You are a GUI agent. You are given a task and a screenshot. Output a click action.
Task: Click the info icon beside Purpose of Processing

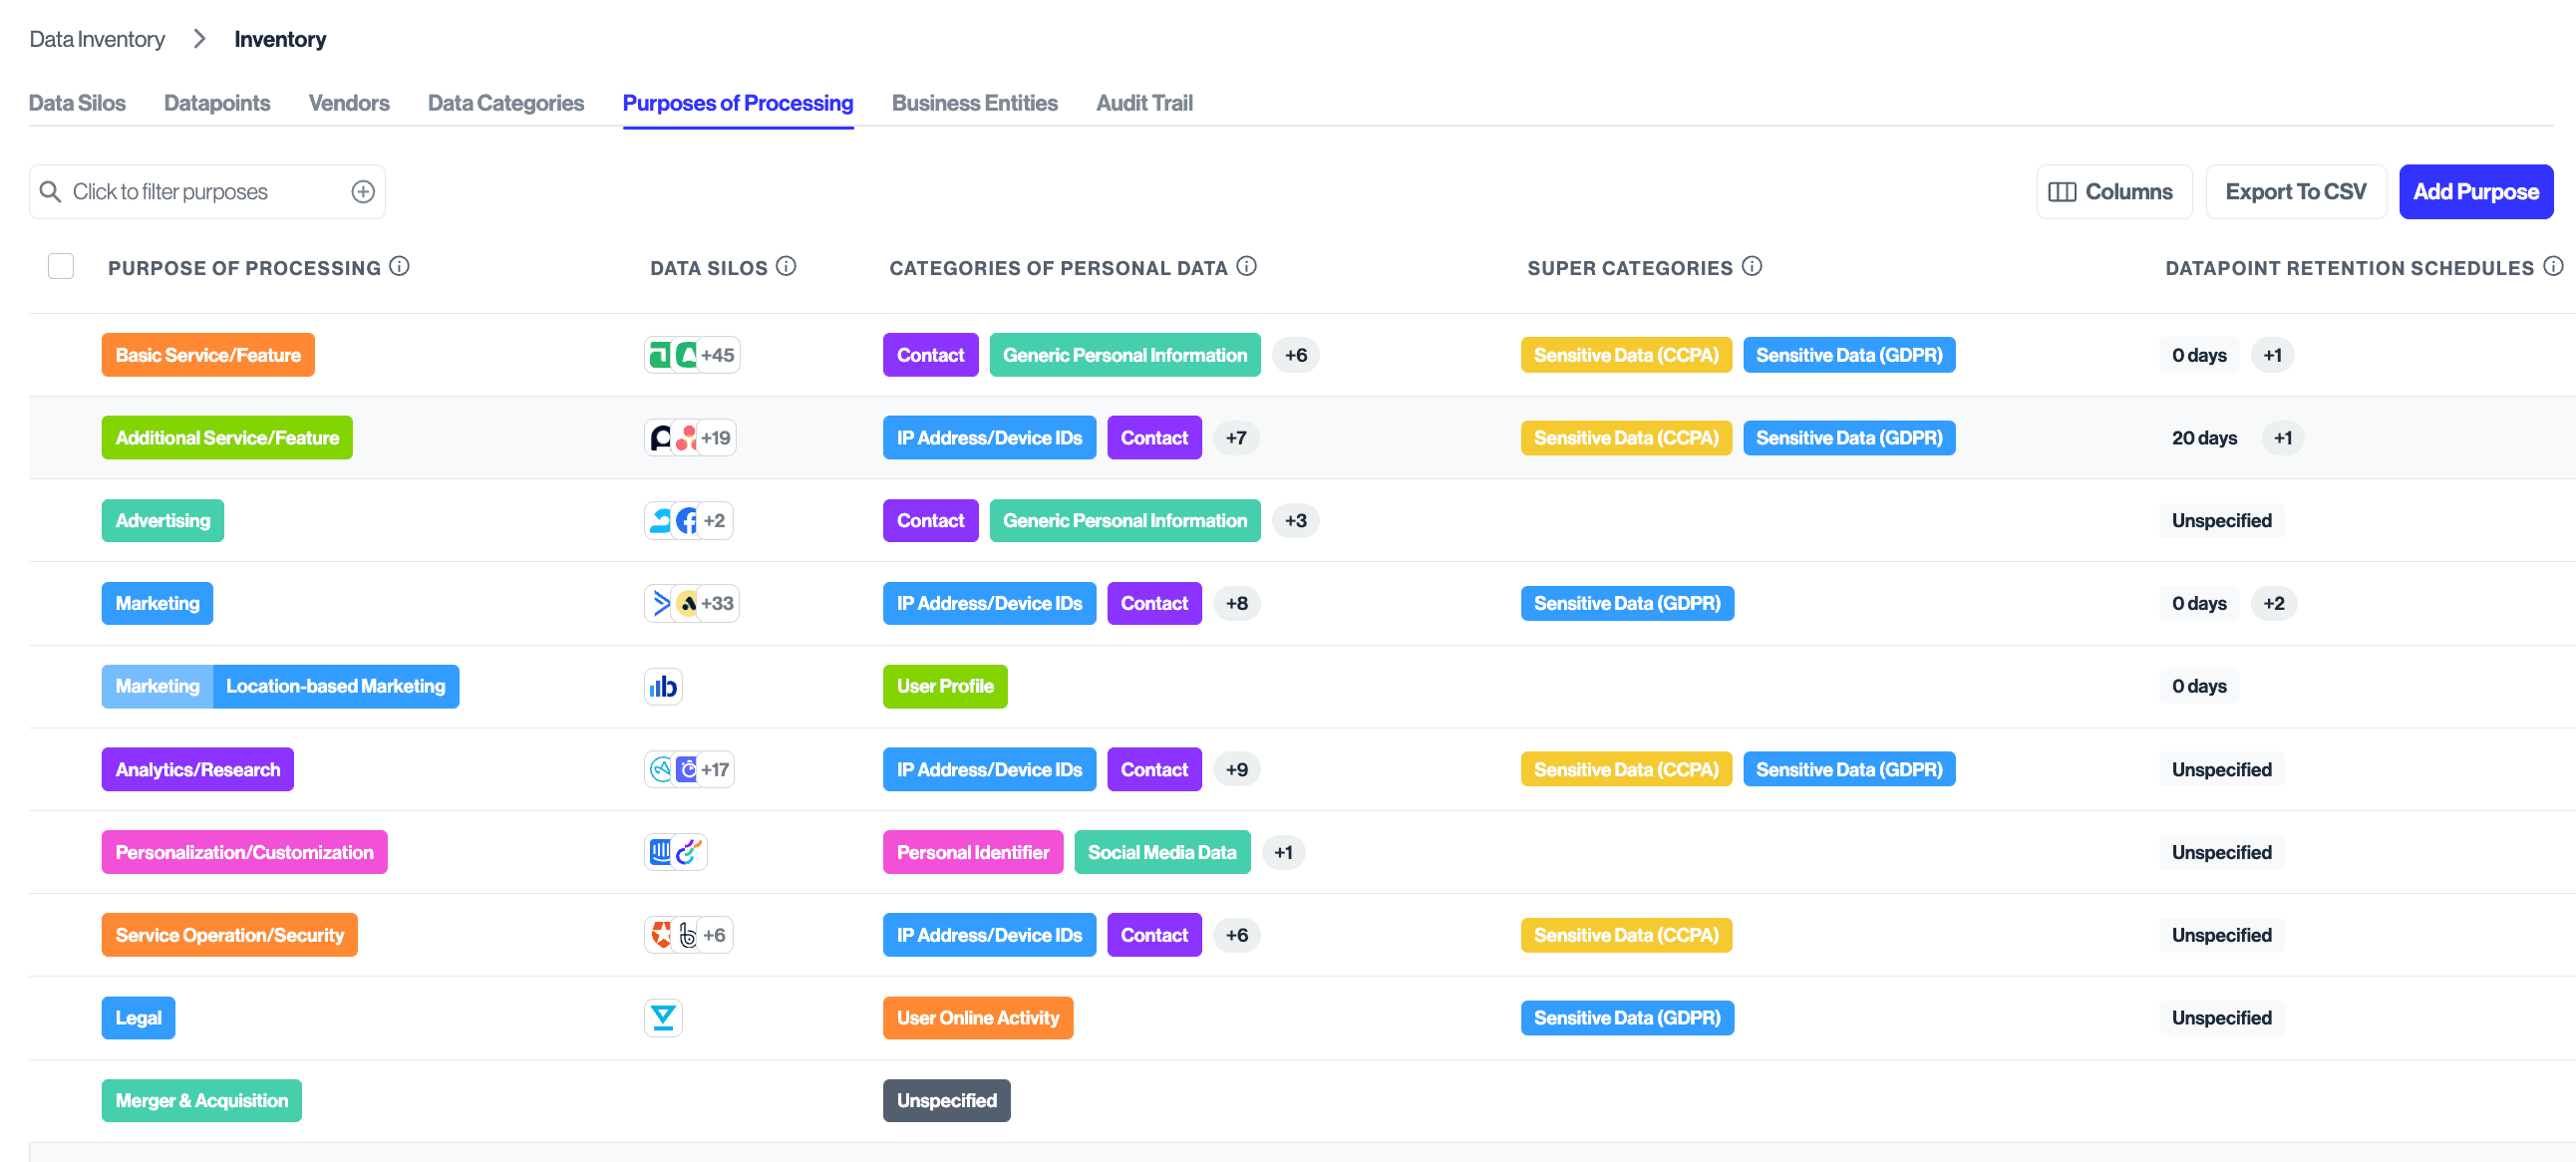click(399, 266)
